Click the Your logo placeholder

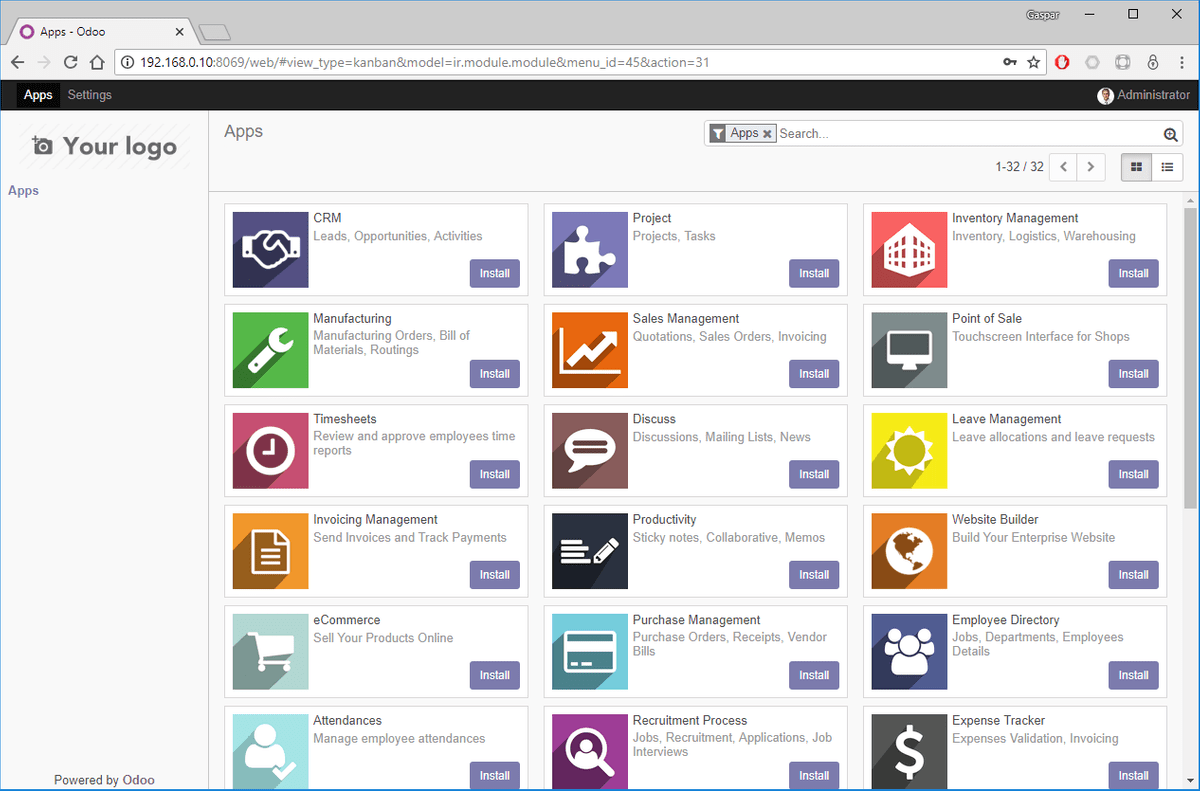point(104,146)
